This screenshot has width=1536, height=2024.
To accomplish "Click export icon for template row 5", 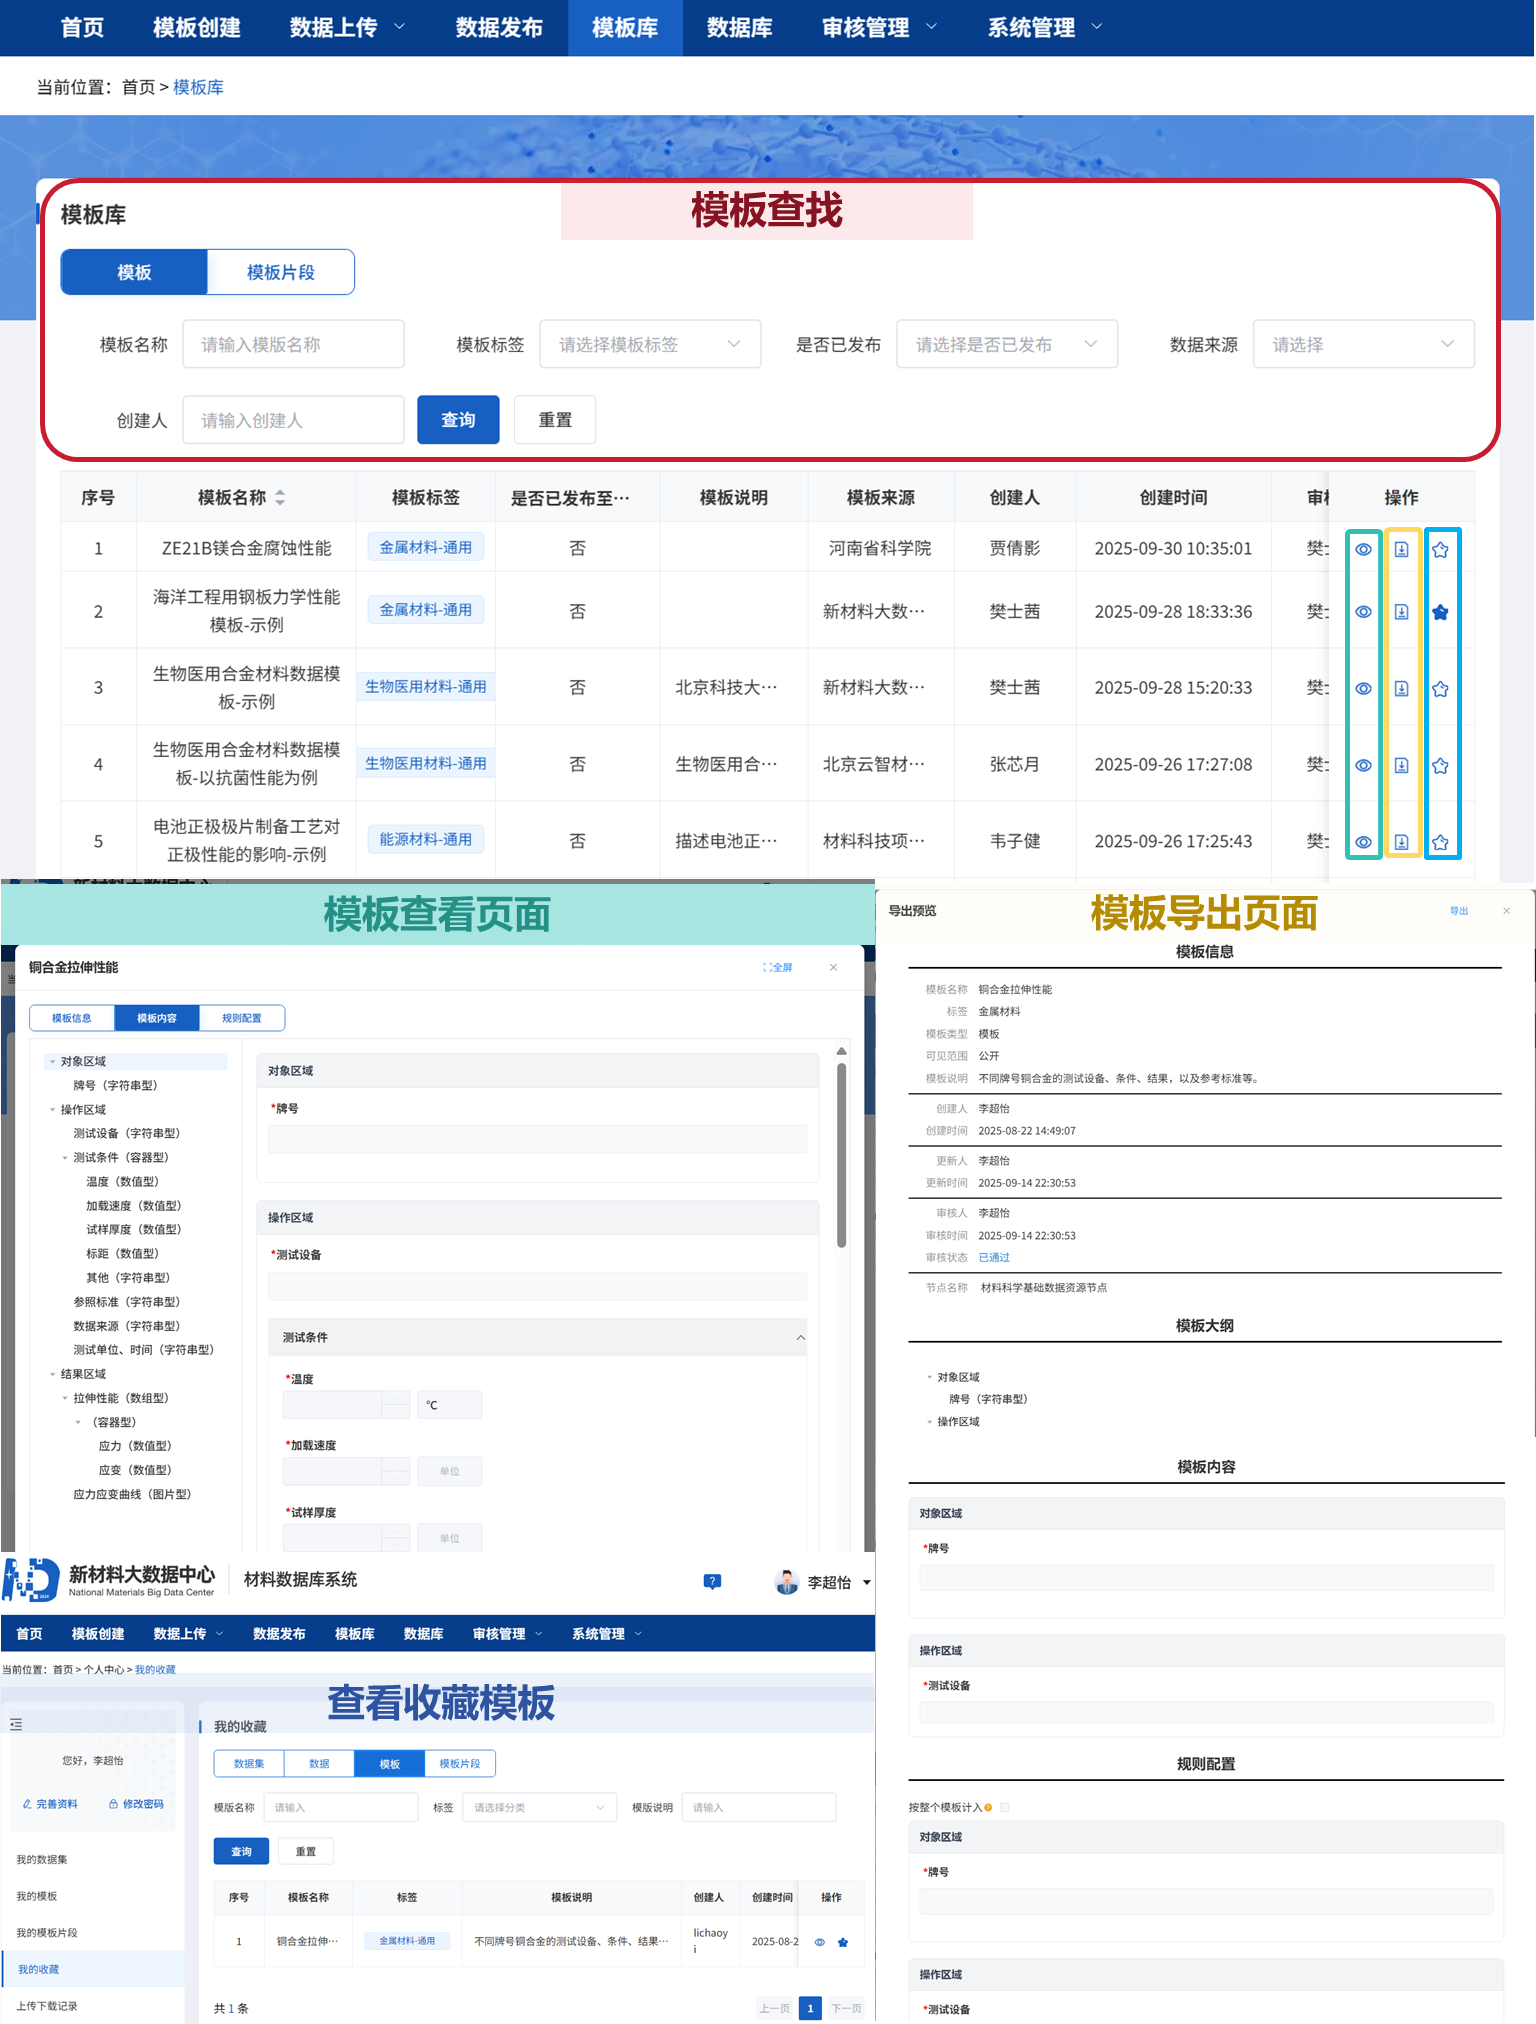I will [1401, 842].
